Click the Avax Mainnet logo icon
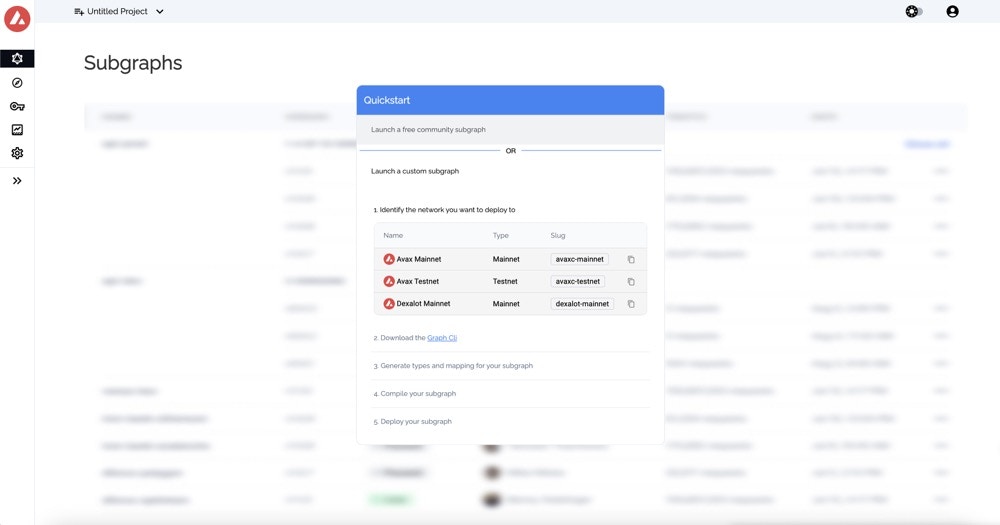 [x=389, y=259]
